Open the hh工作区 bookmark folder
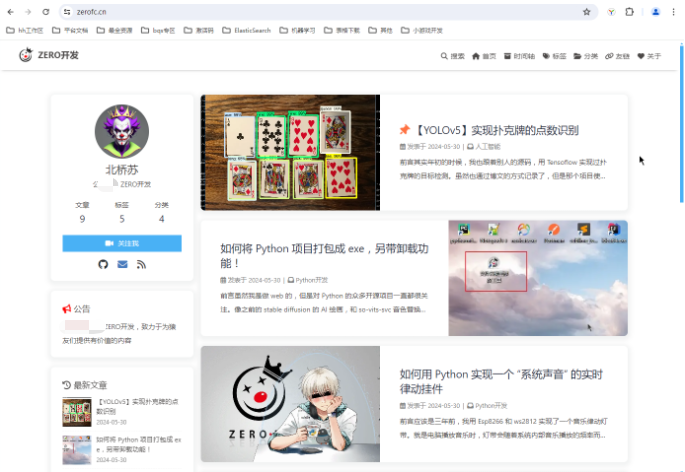Image resolution: width=685 pixels, height=472 pixels. click(x=24, y=30)
